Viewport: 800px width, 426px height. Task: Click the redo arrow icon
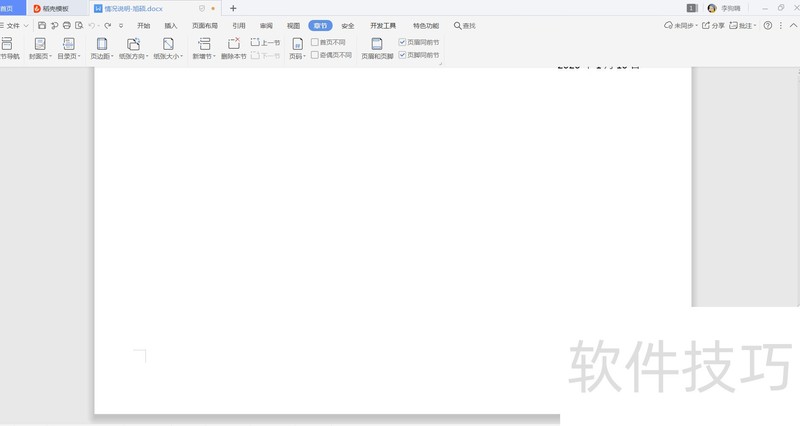click(108, 26)
